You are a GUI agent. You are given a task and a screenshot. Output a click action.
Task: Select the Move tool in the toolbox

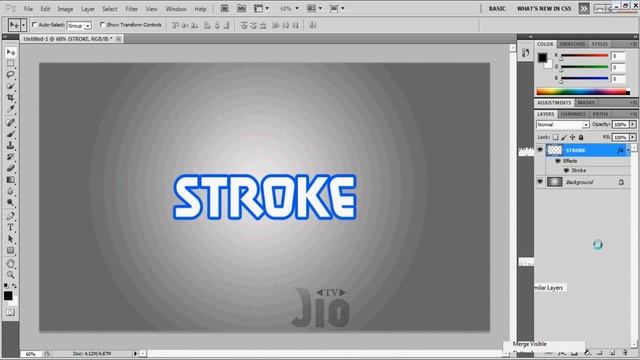click(x=11, y=52)
